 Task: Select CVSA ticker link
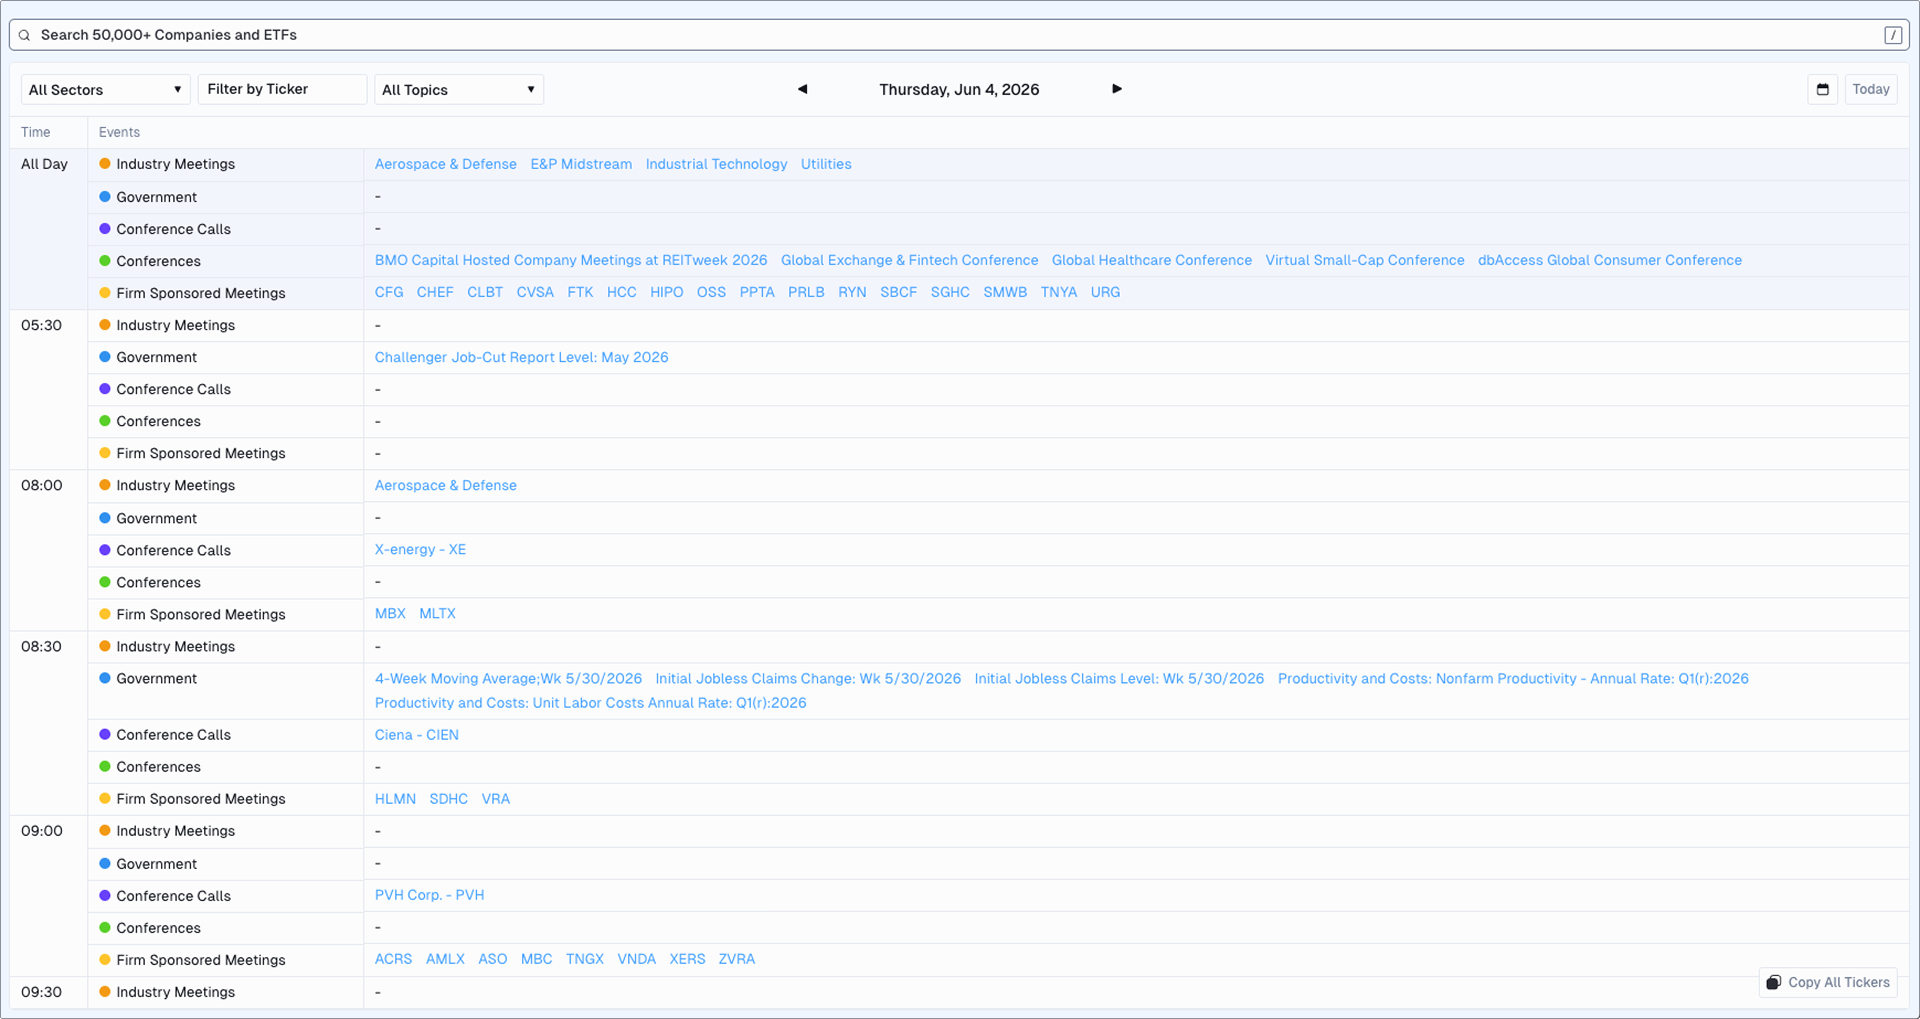pyautogui.click(x=535, y=292)
